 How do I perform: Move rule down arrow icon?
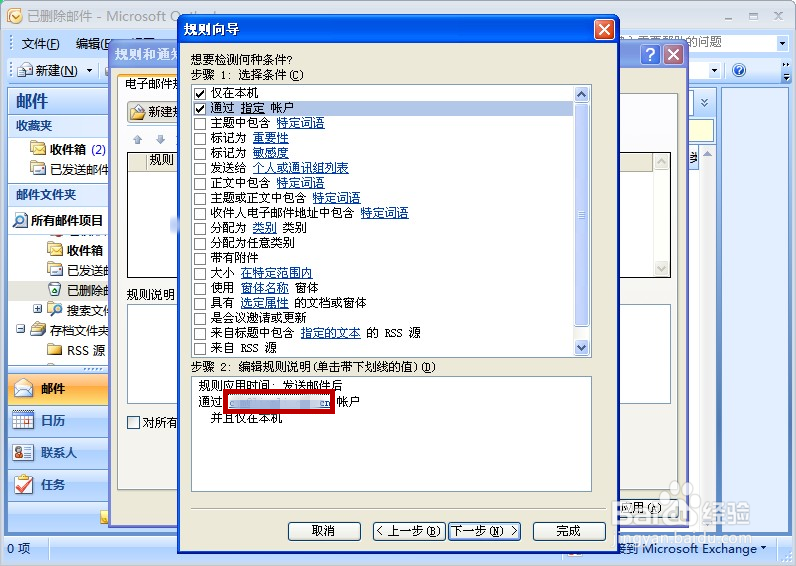pyautogui.click(x=160, y=140)
